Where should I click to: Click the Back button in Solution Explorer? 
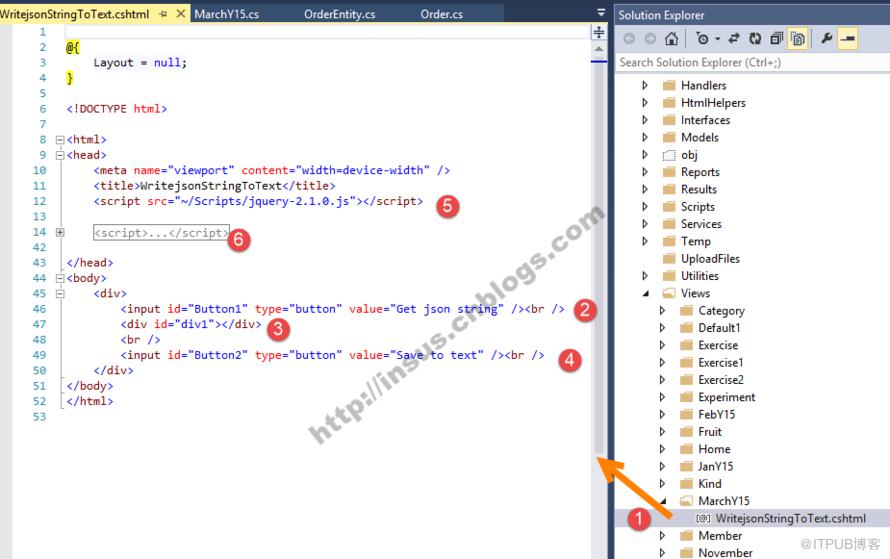click(x=629, y=39)
